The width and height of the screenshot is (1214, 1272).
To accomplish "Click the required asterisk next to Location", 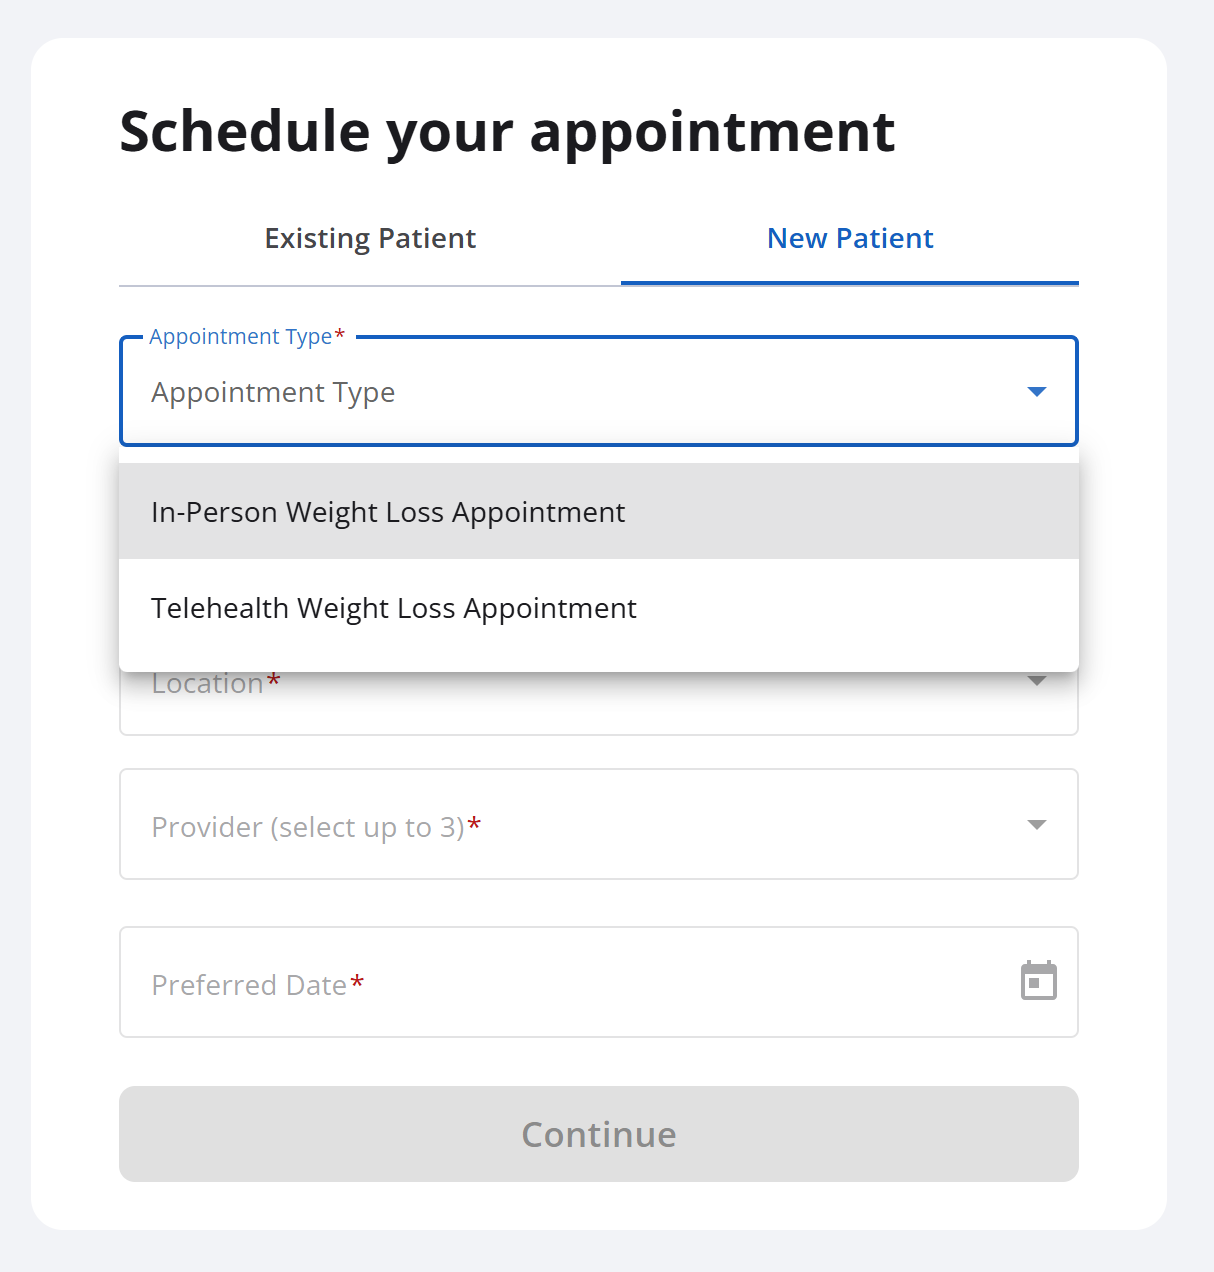I will [x=275, y=680].
